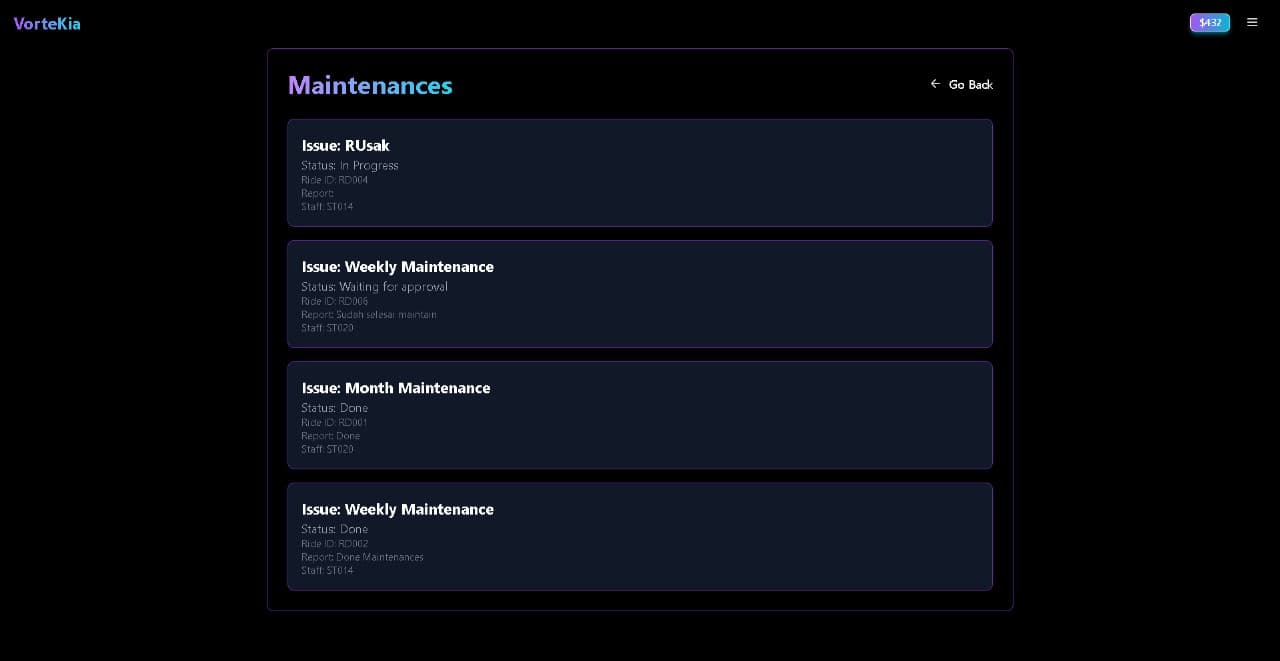Click the Ride ID RD002 text
The image size is (1280, 661).
[x=335, y=544]
